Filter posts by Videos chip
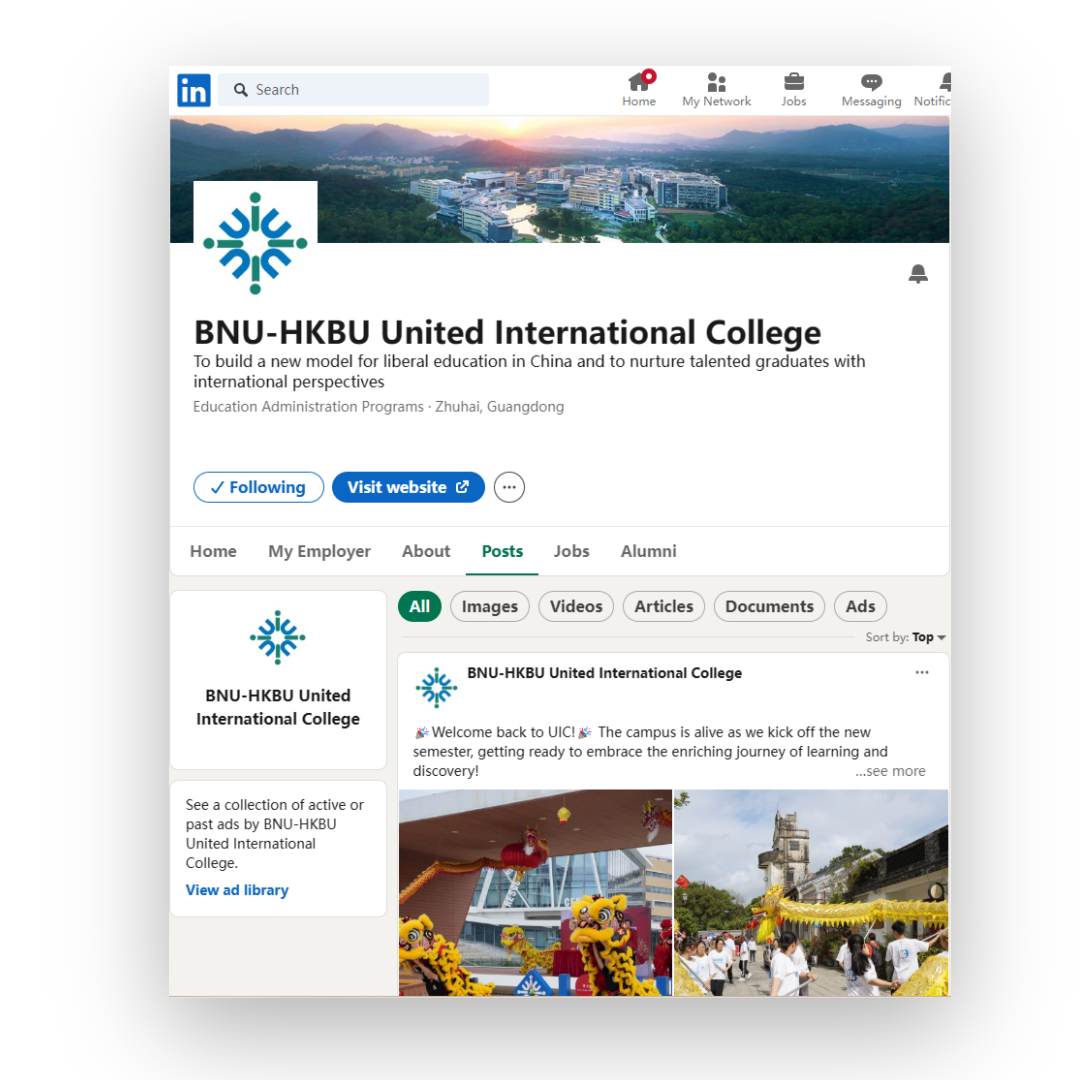The width and height of the screenshot is (1080, 1080). pos(576,606)
